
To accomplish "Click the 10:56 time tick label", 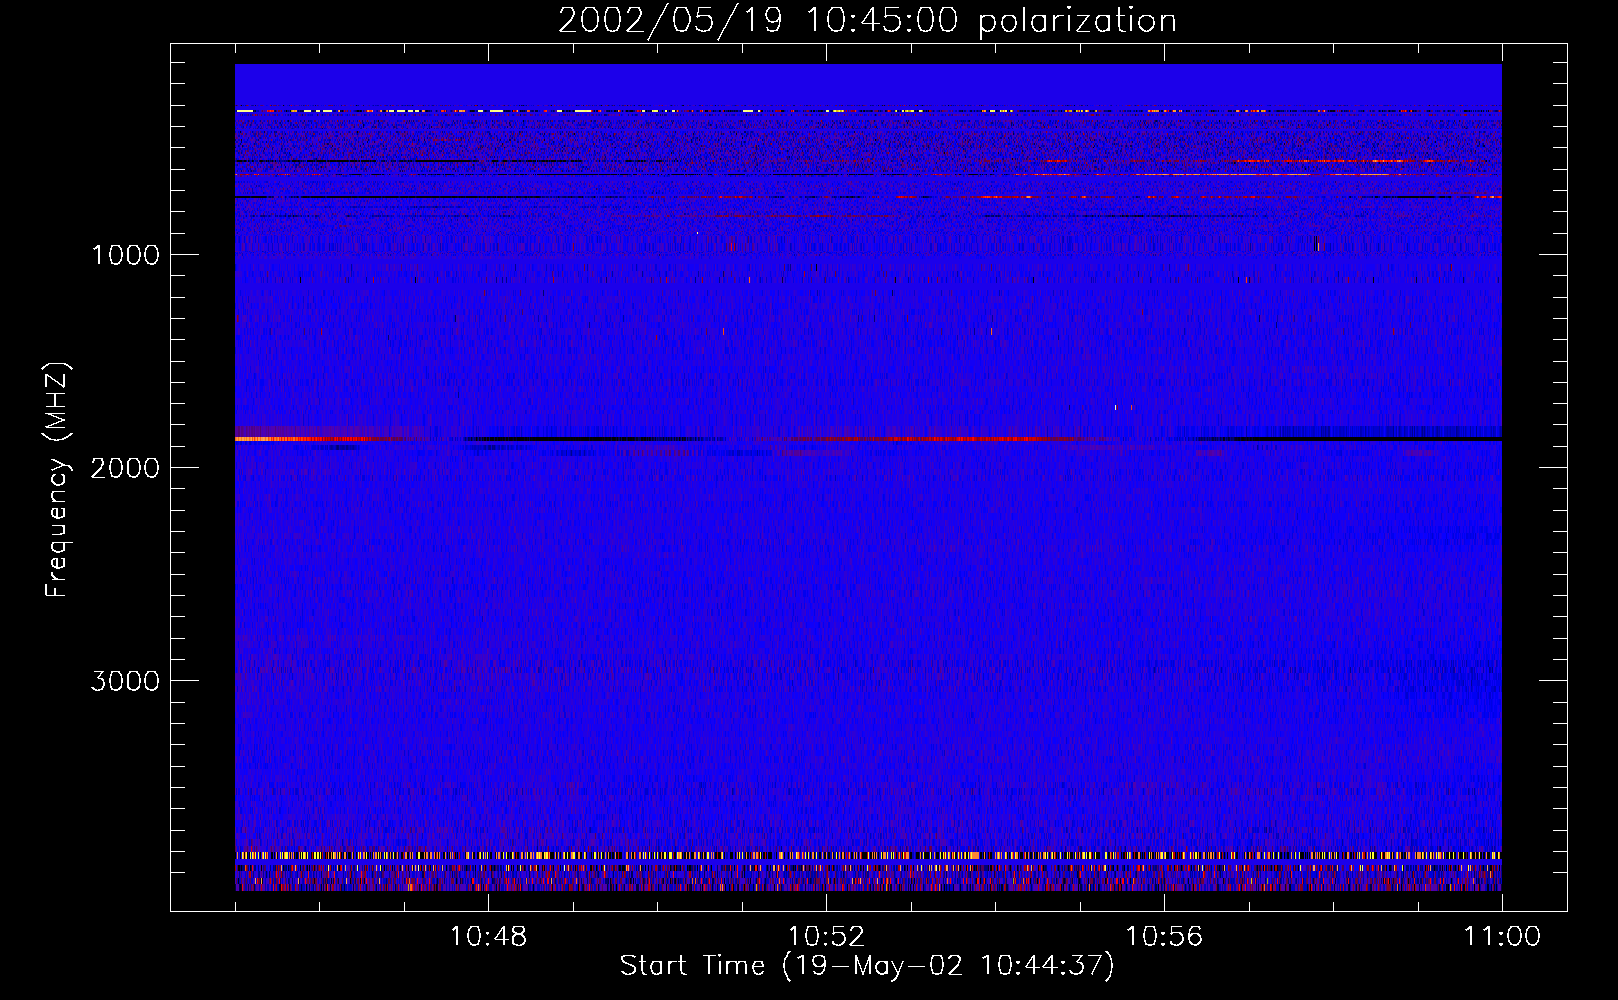I will point(1164,937).
